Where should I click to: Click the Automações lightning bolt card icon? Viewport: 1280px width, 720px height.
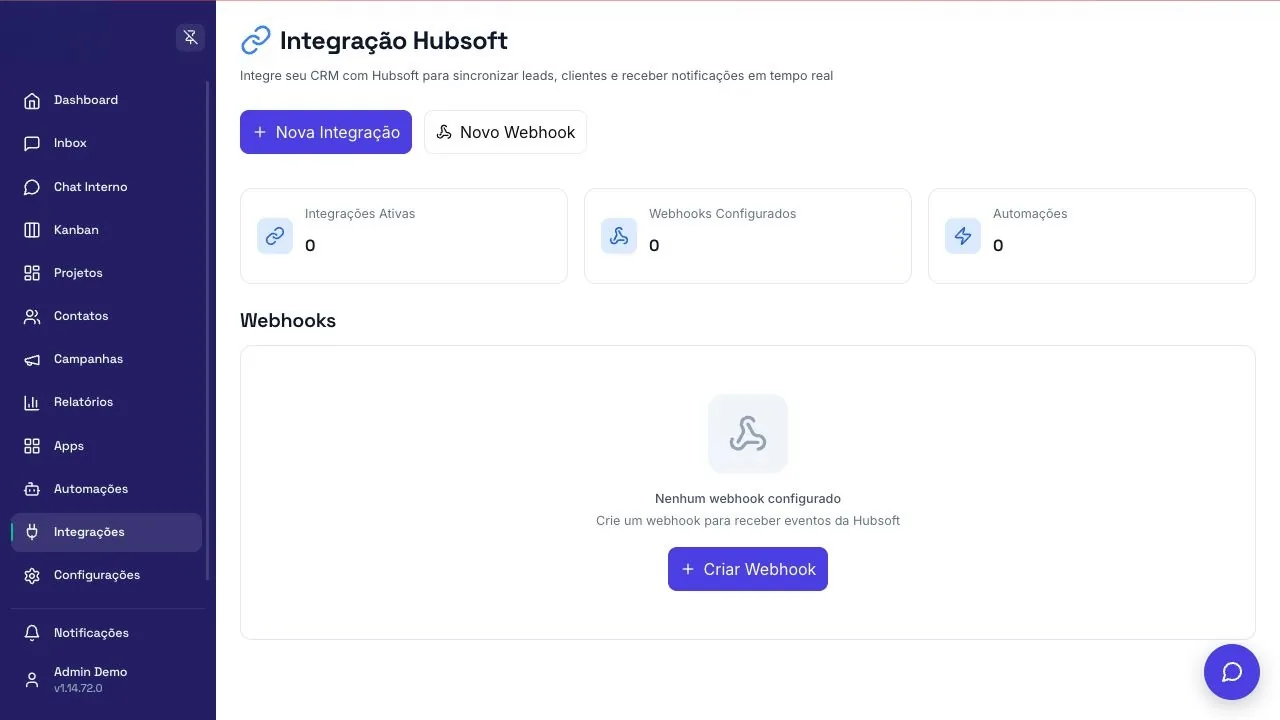click(x=963, y=236)
